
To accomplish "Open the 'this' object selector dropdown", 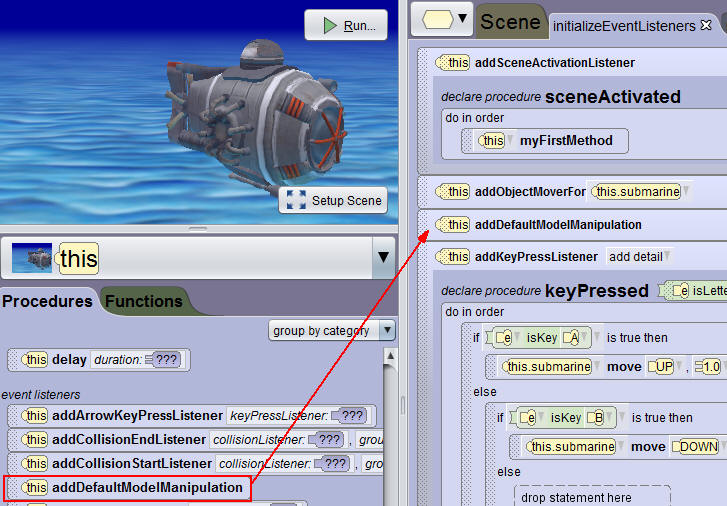I will [383, 257].
